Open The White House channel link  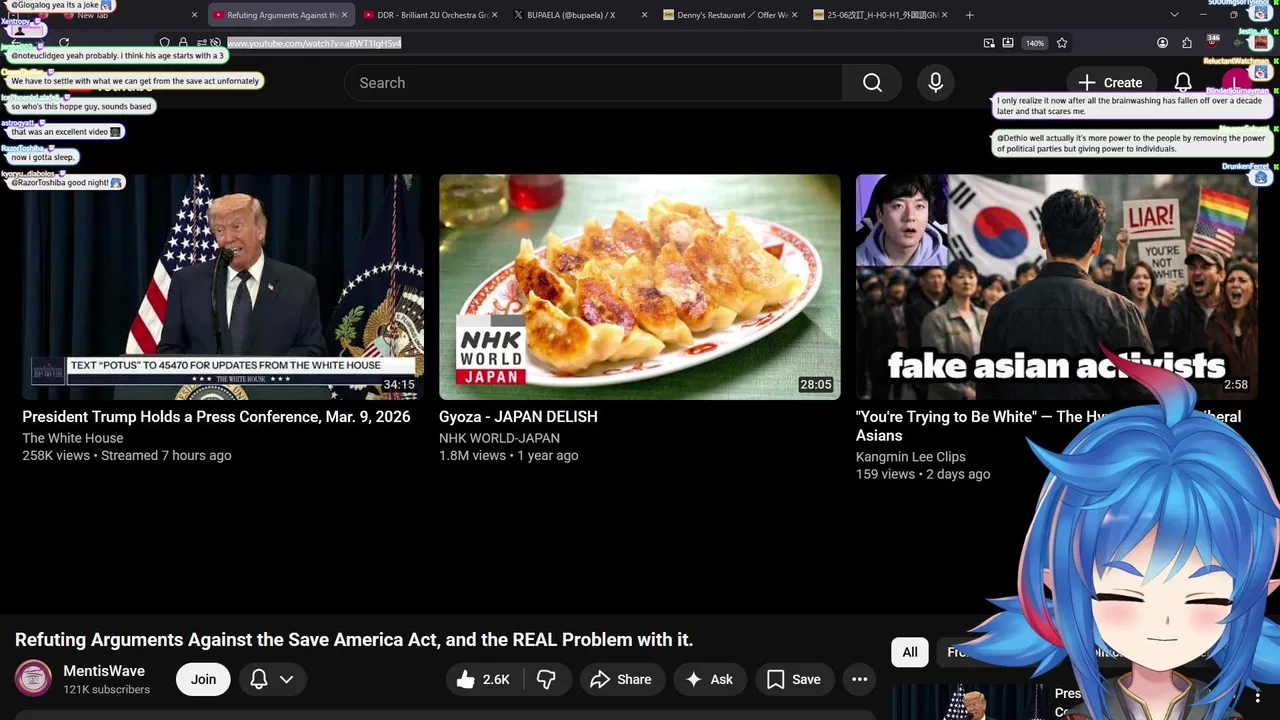[x=73, y=438]
